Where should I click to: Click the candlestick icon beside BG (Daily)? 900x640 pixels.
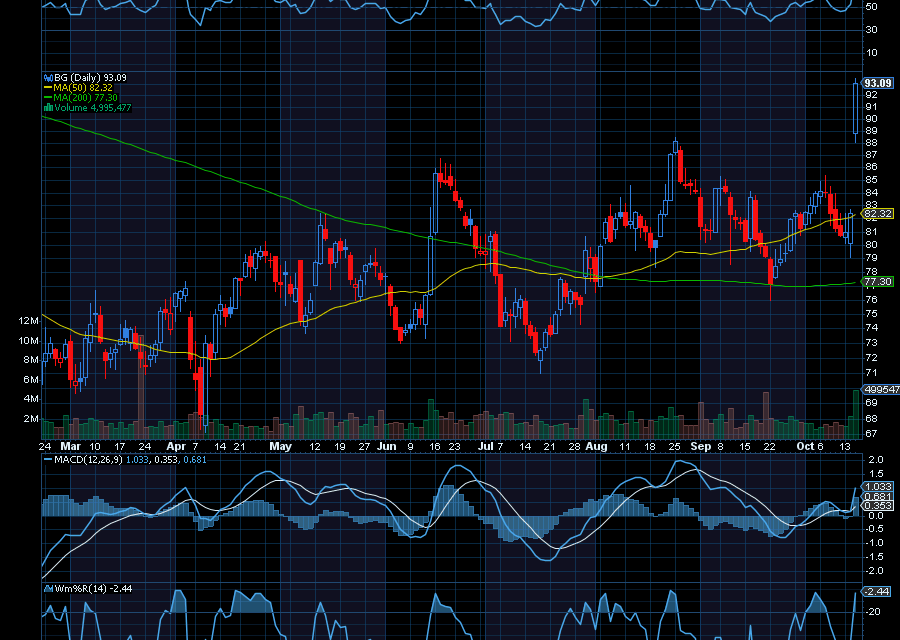point(47,78)
